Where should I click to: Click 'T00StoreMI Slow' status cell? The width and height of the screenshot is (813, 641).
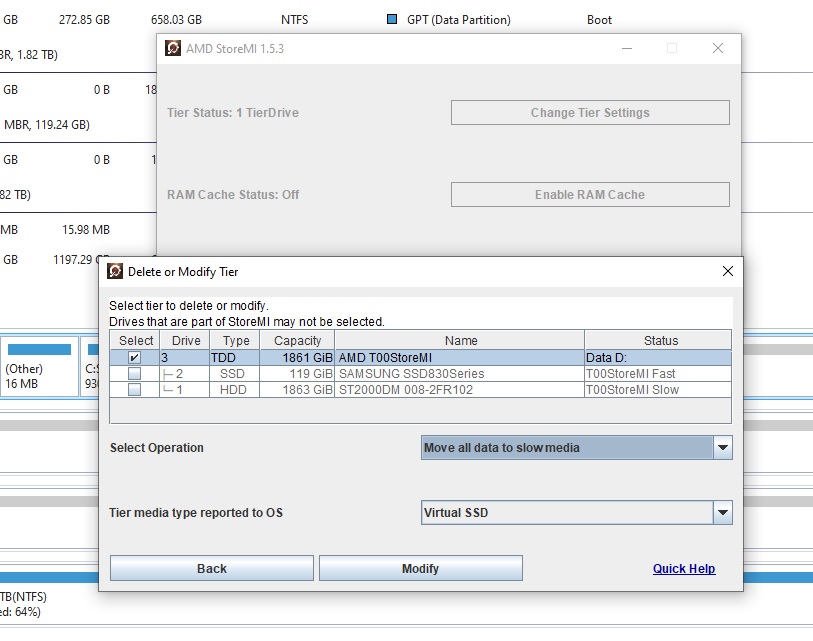(x=658, y=389)
